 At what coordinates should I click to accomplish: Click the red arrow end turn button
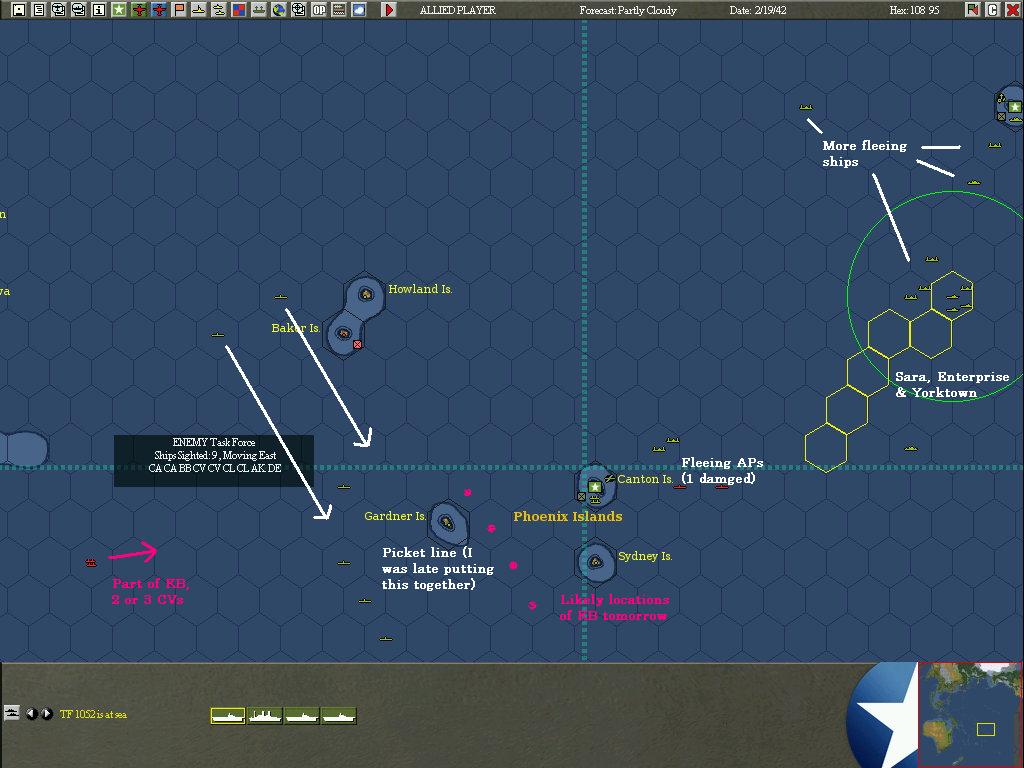tap(389, 10)
